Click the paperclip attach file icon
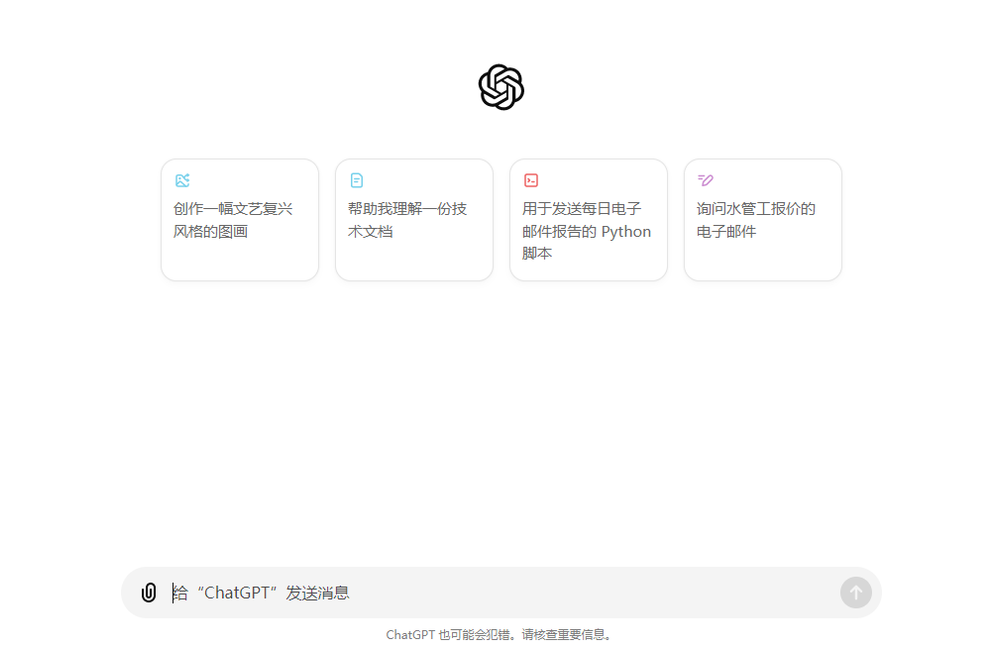This screenshot has width=1000, height=649. pos(149,592)
